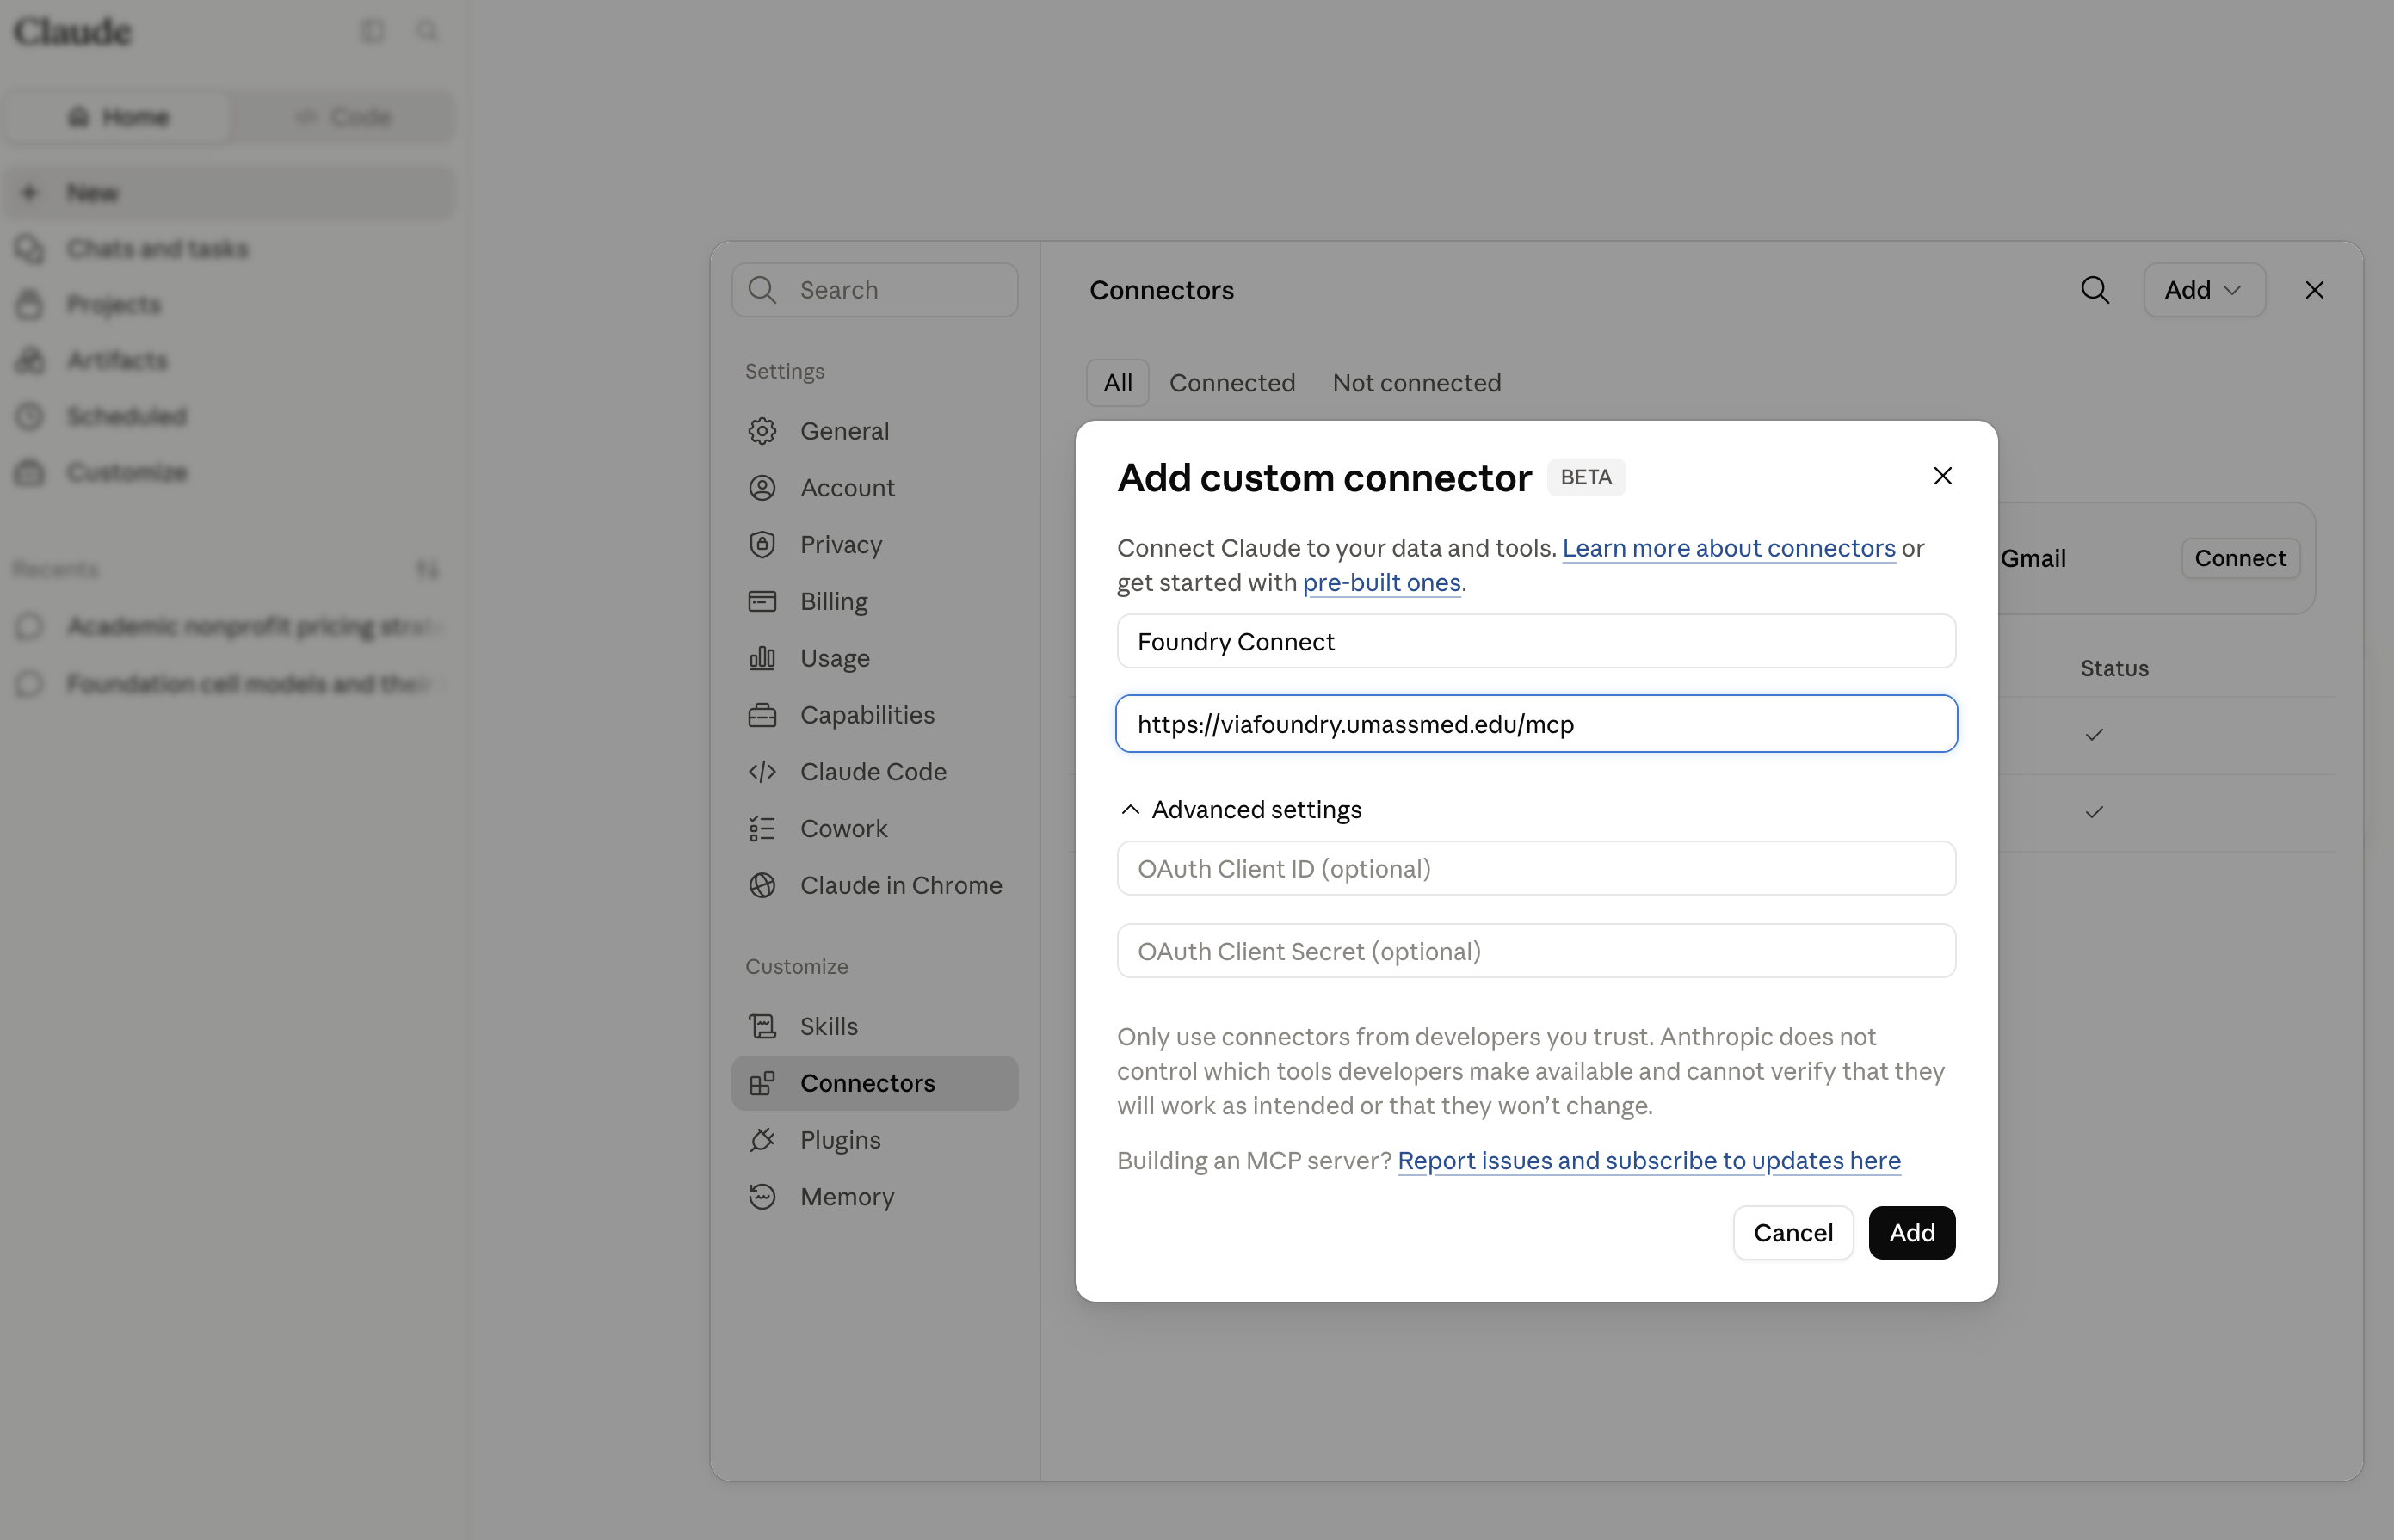
Task: Go to Usage settings
Action: point(874,658)
